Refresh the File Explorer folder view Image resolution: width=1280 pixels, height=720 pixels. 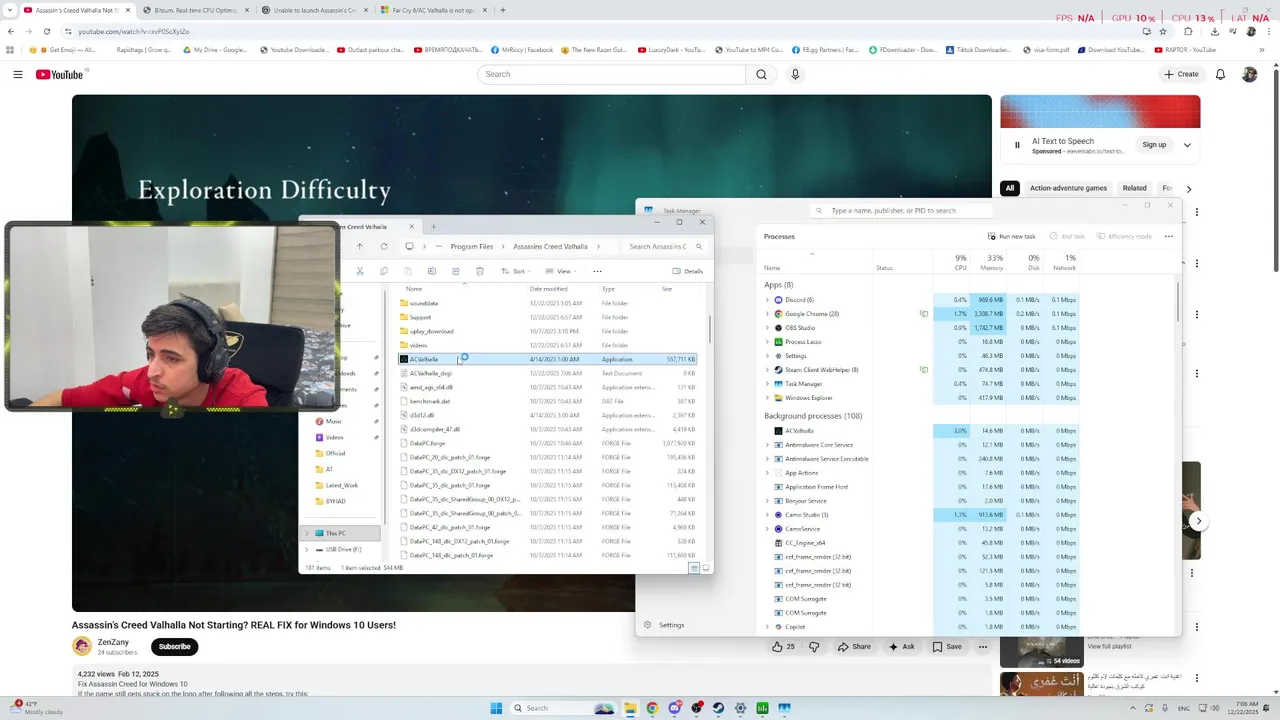pyautogui.click(x=384, y=246)
